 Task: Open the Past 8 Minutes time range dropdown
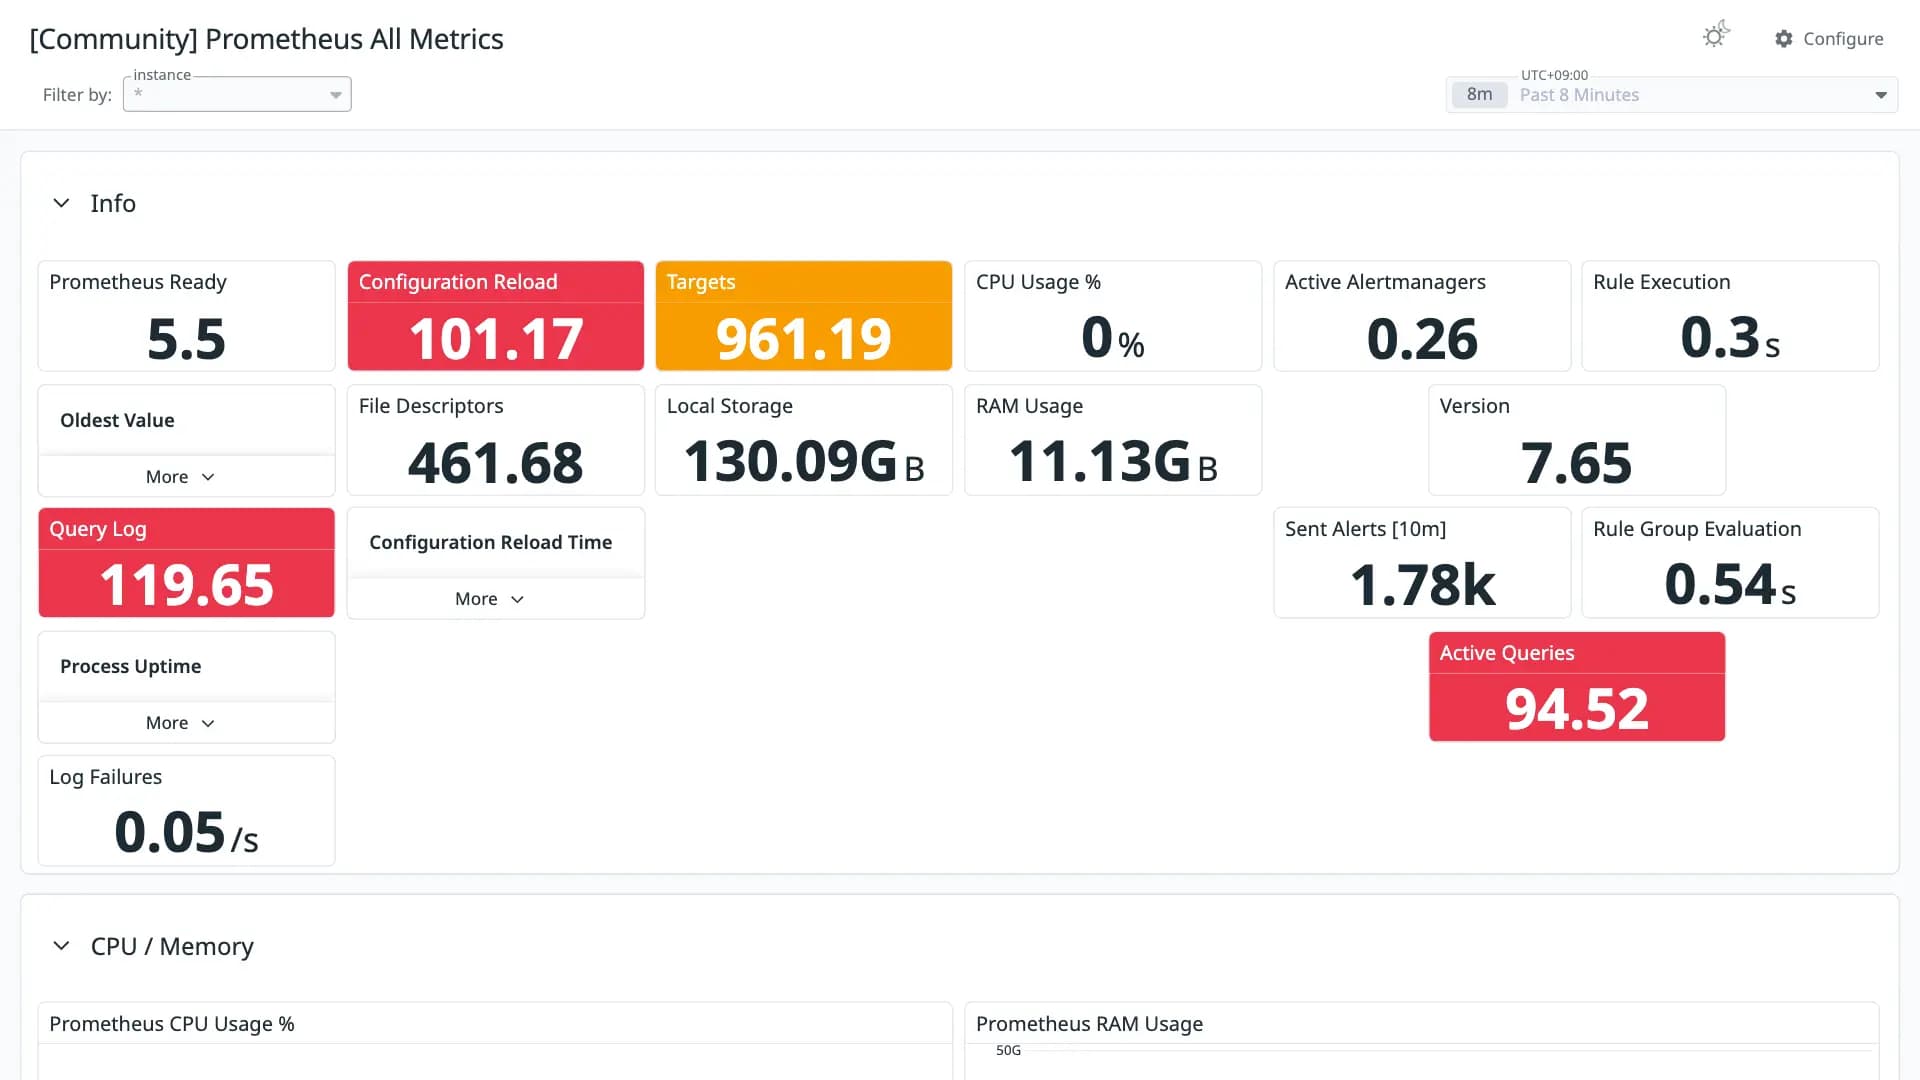(x=1672, y=95)
